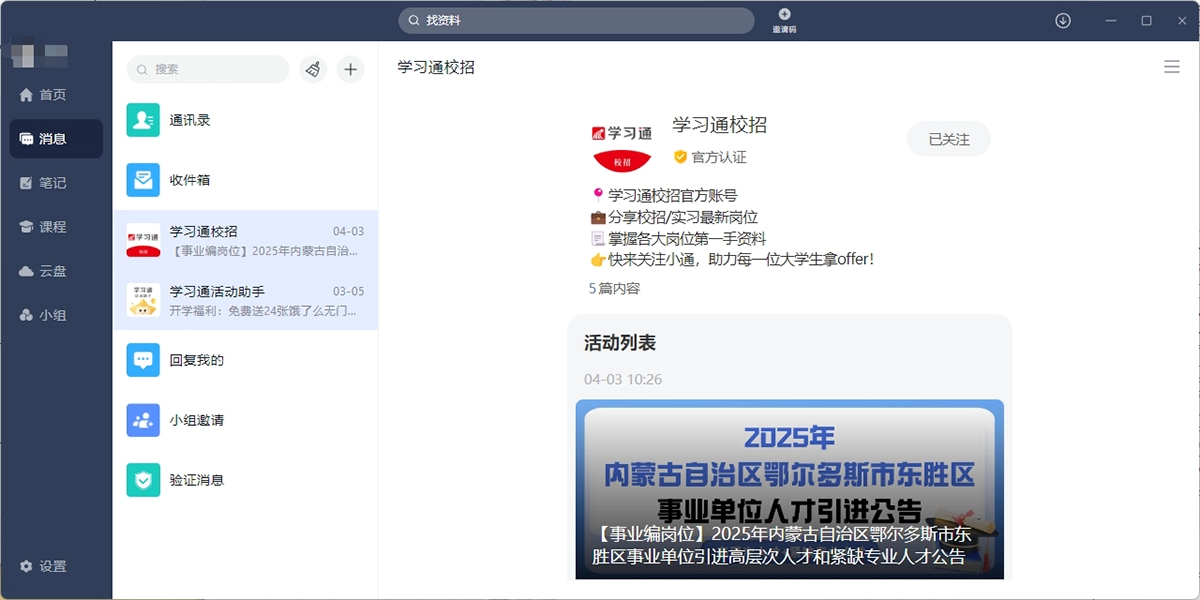The width and height of the screenshot is (1200, 600).
Task: Open the plus menu for new chat
Action: coord(350,69)
